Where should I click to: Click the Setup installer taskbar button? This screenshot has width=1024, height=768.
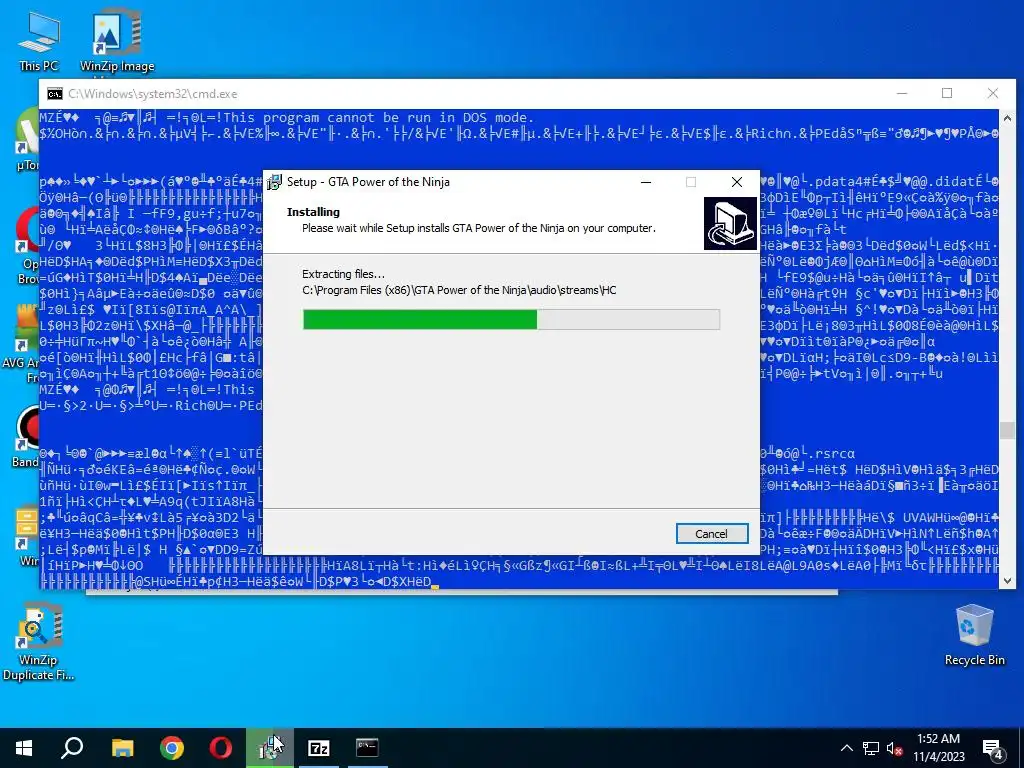270,748
